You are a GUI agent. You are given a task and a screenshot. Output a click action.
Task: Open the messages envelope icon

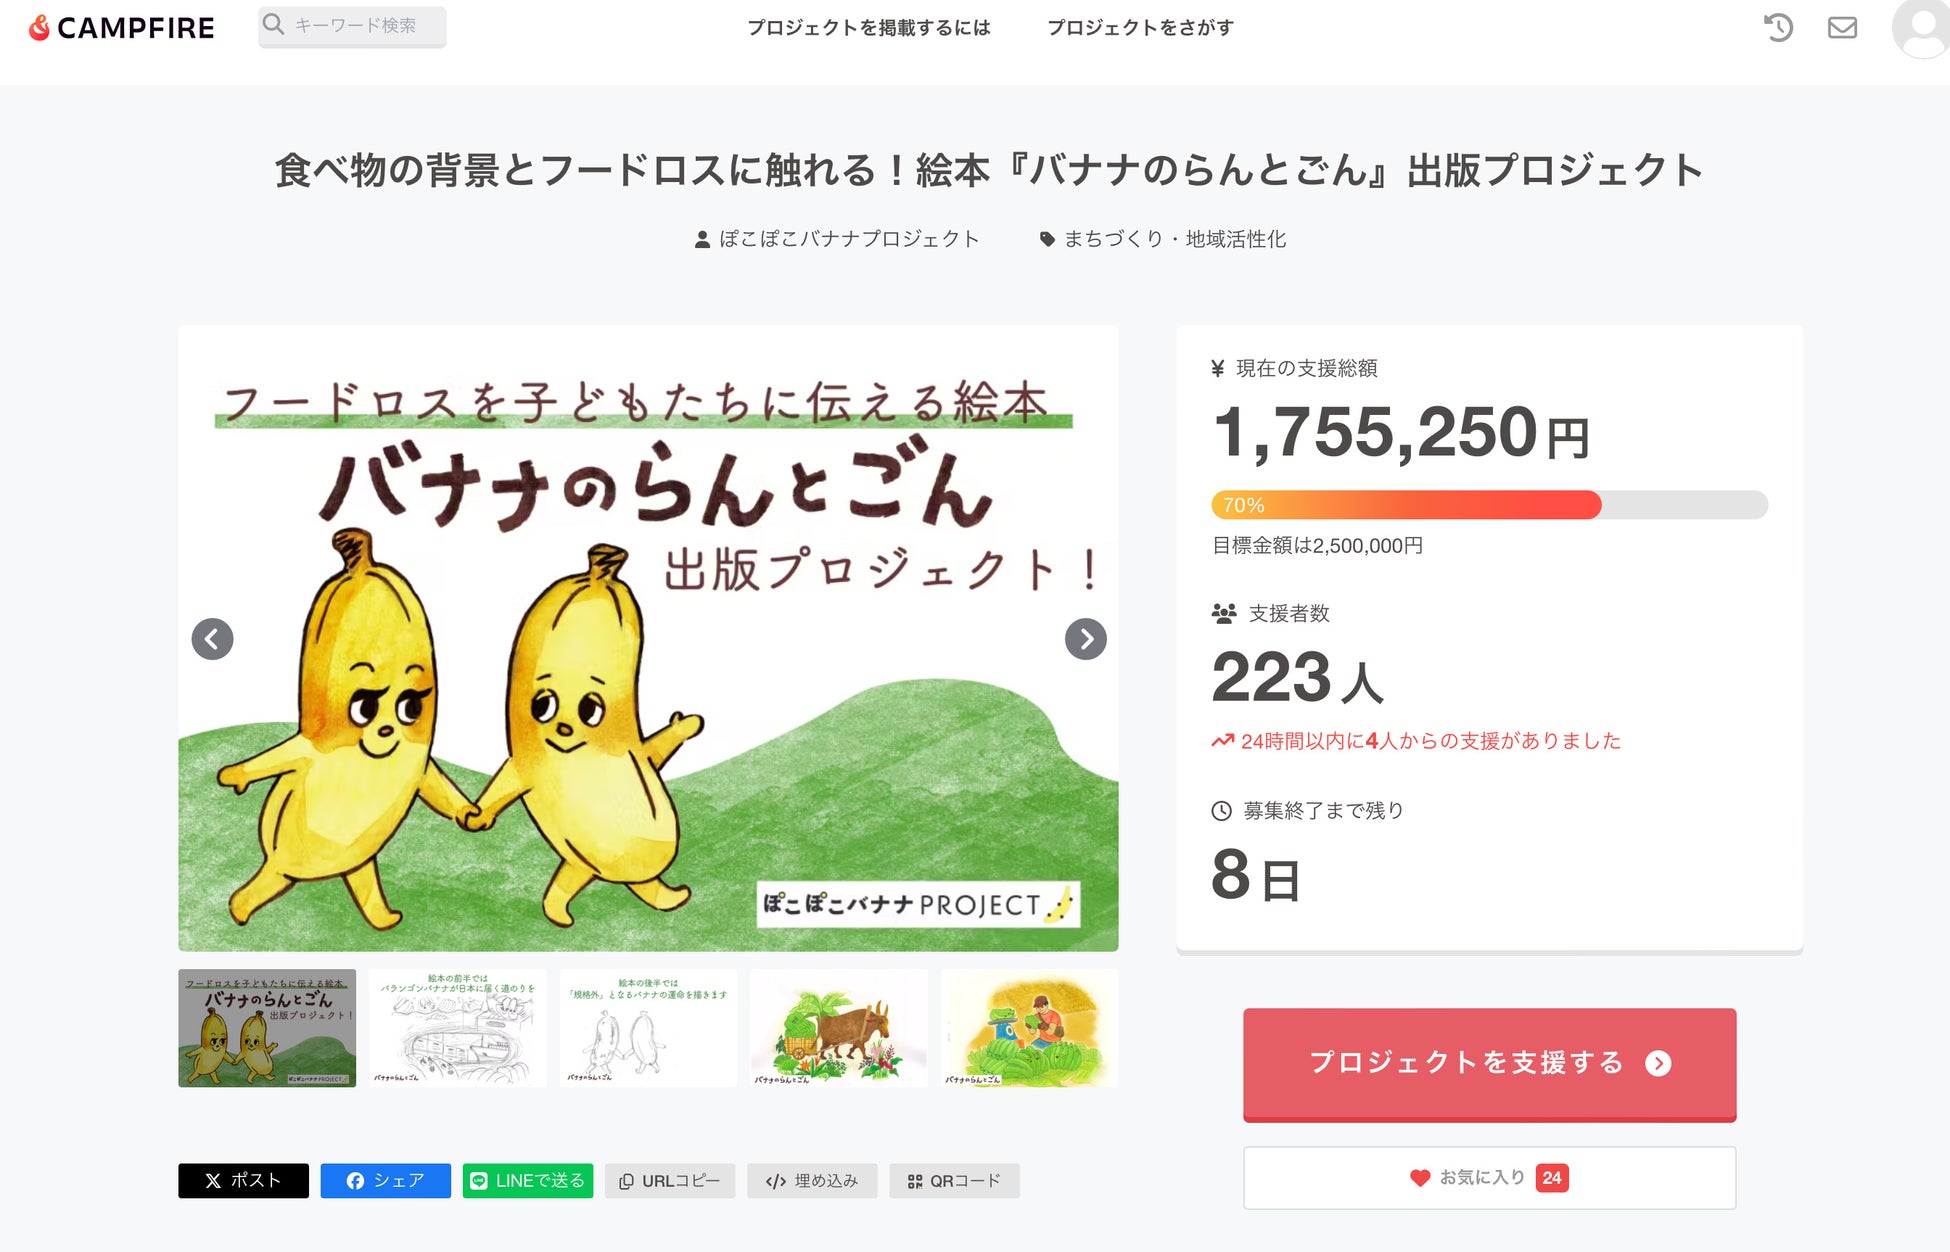(x=1842, y=28)
